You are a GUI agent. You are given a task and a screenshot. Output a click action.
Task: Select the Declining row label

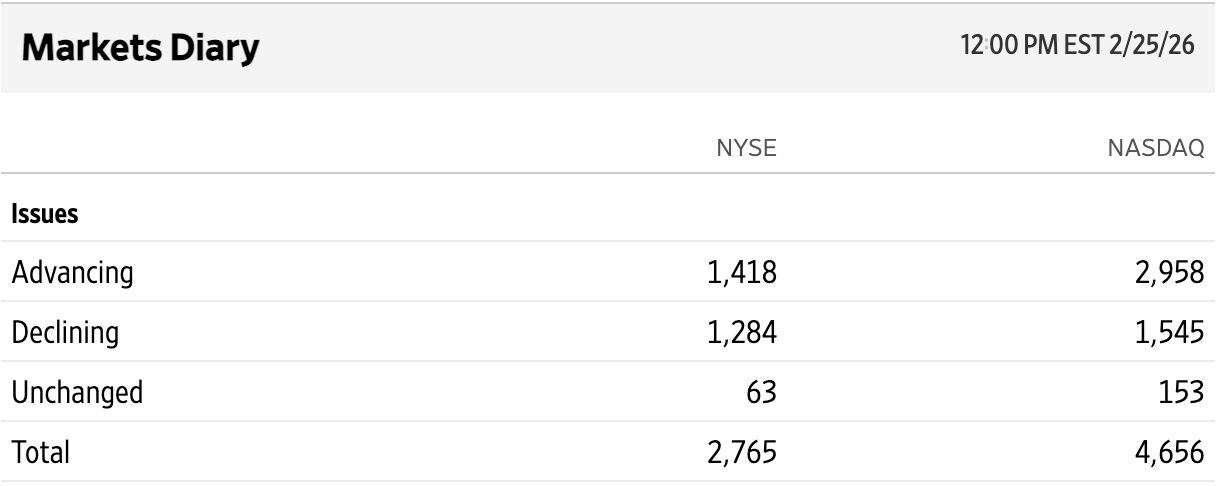click(66, 332)
